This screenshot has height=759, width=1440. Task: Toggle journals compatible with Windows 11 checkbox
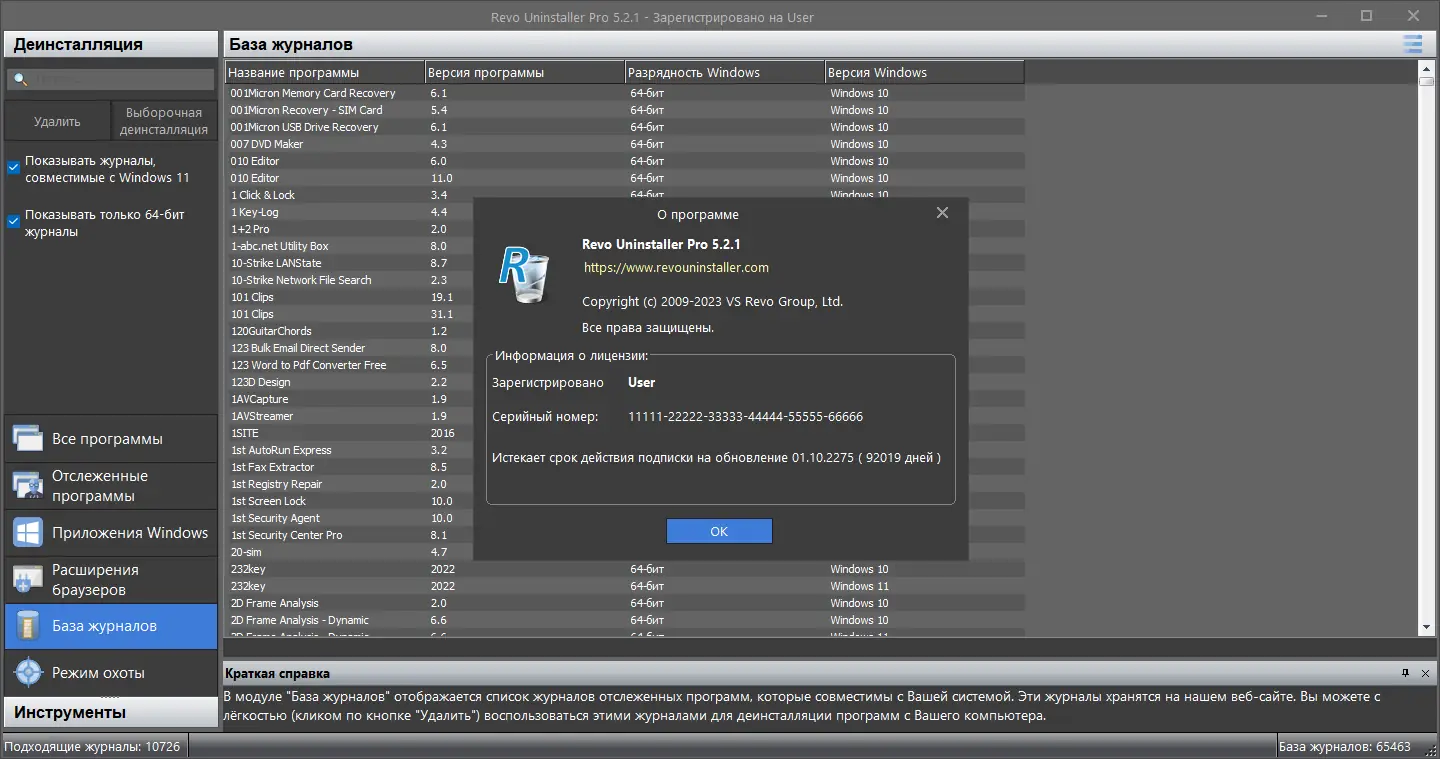[x=14, y=168]
